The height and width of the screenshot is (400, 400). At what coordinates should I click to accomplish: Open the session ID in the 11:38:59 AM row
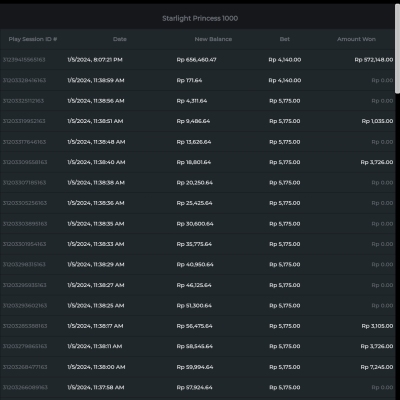pos(24,80)
